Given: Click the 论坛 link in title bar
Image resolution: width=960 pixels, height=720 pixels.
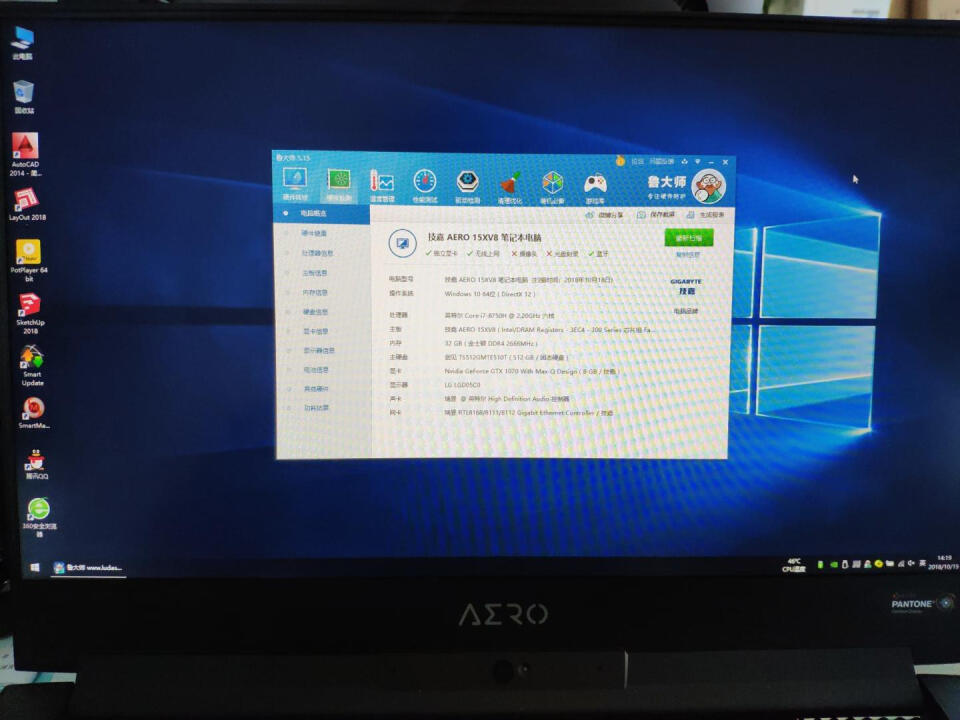Looking at the screenshot, I should [637, 162].
